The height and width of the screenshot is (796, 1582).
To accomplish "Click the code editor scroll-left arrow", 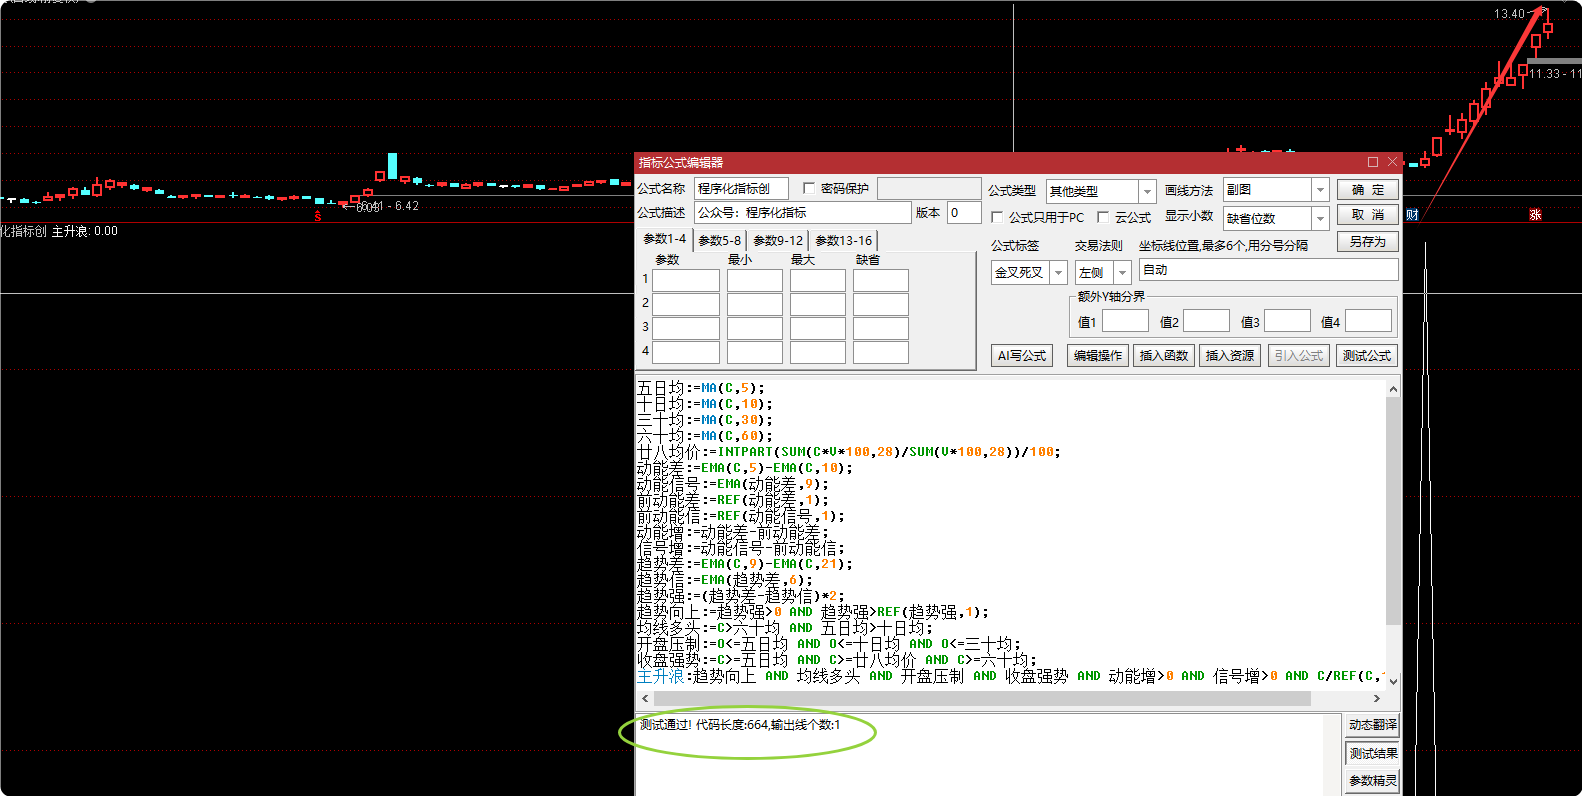I will pyautogui.click(x=645, y=699).
